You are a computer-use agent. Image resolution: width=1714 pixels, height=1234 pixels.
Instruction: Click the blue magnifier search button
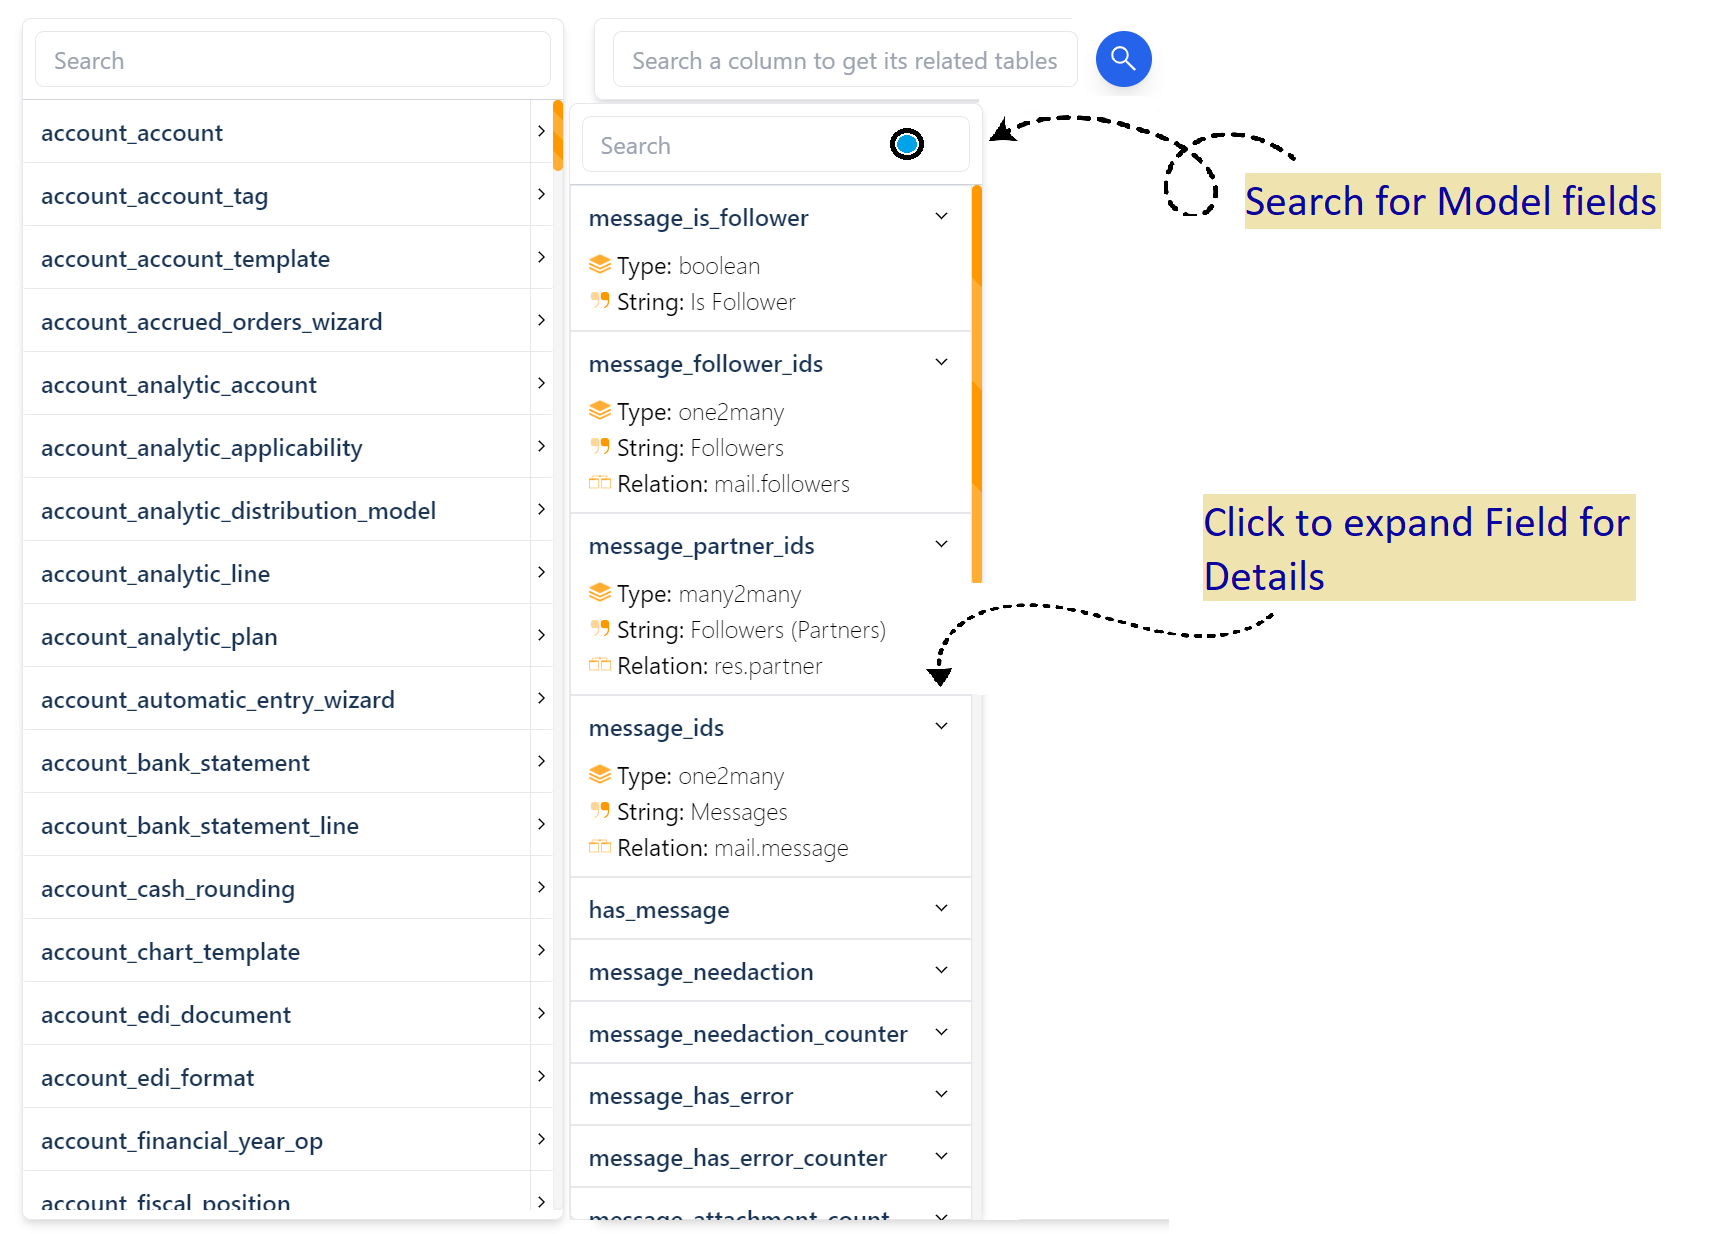coord(1123,59)
